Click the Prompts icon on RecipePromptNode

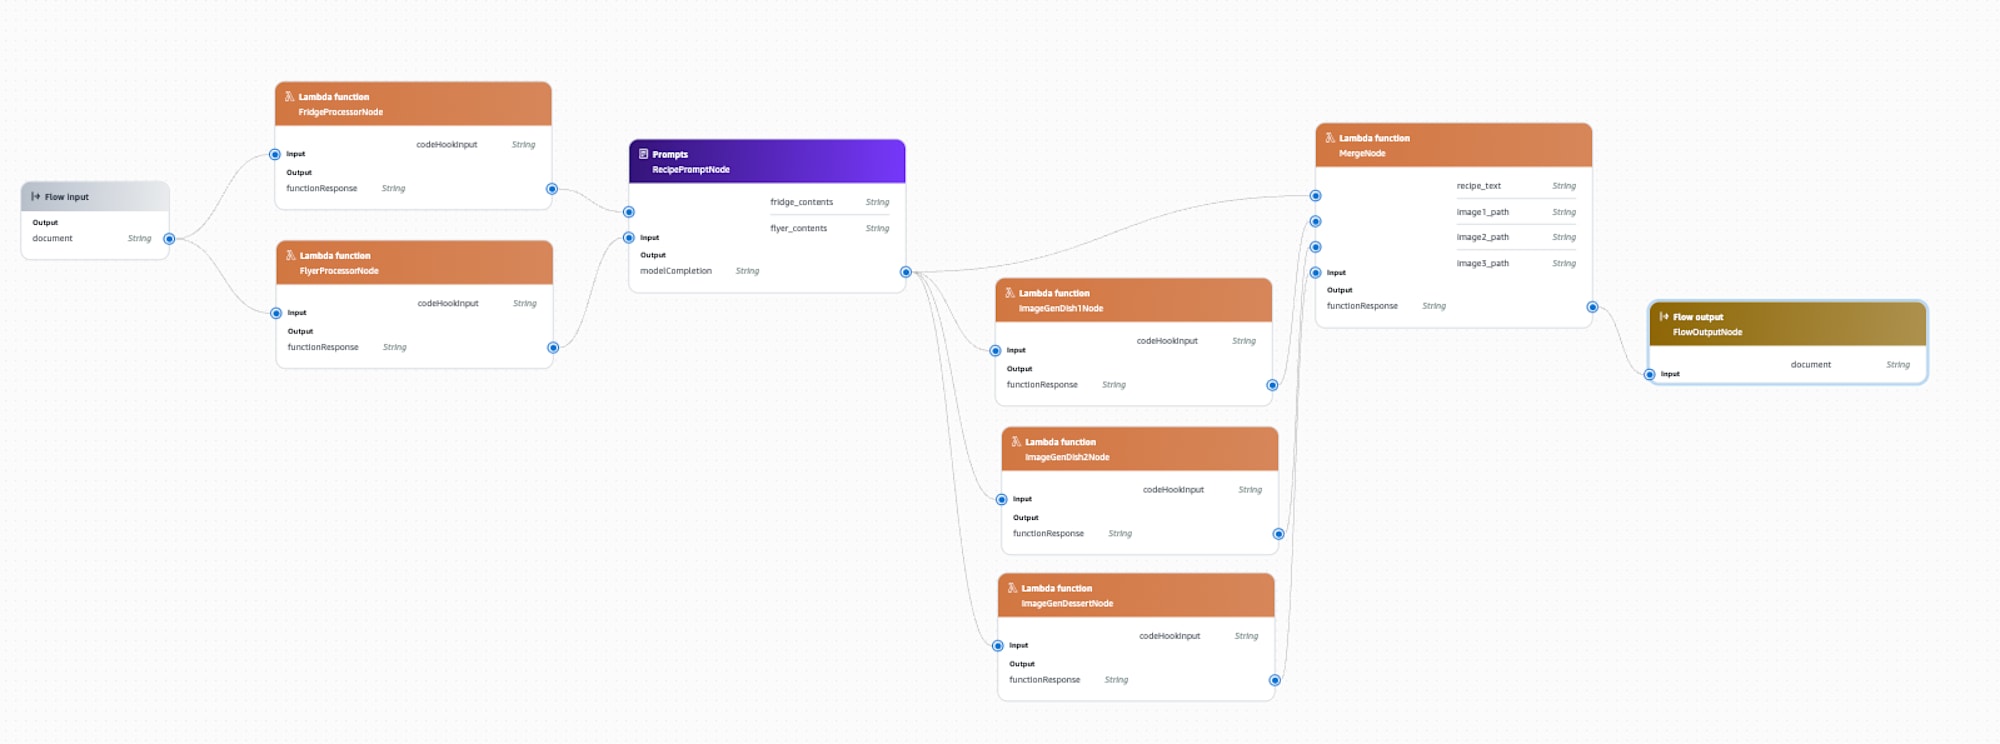pos(643,154)
